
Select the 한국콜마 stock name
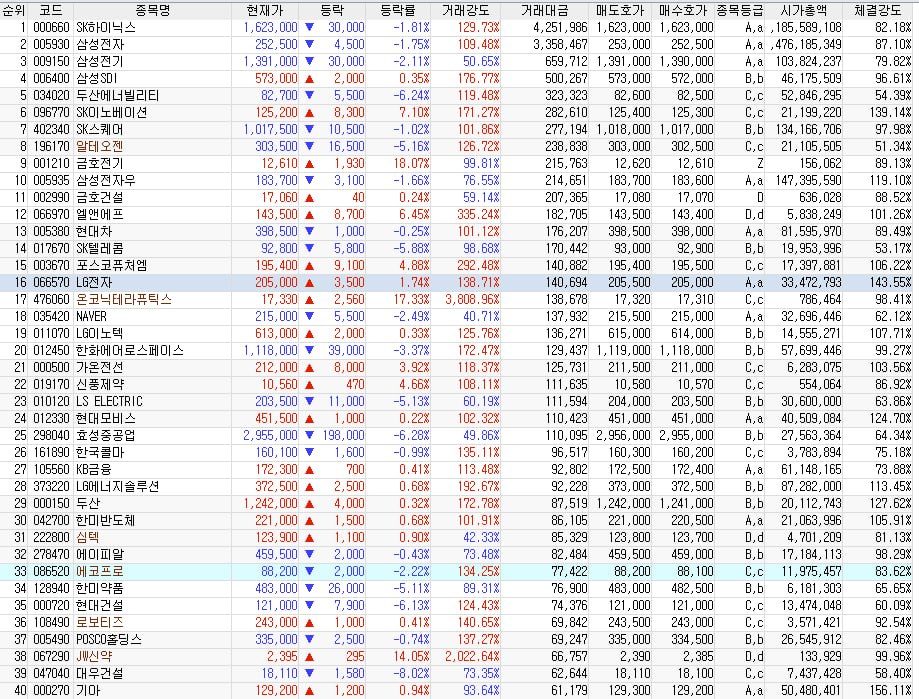point(100,452)
